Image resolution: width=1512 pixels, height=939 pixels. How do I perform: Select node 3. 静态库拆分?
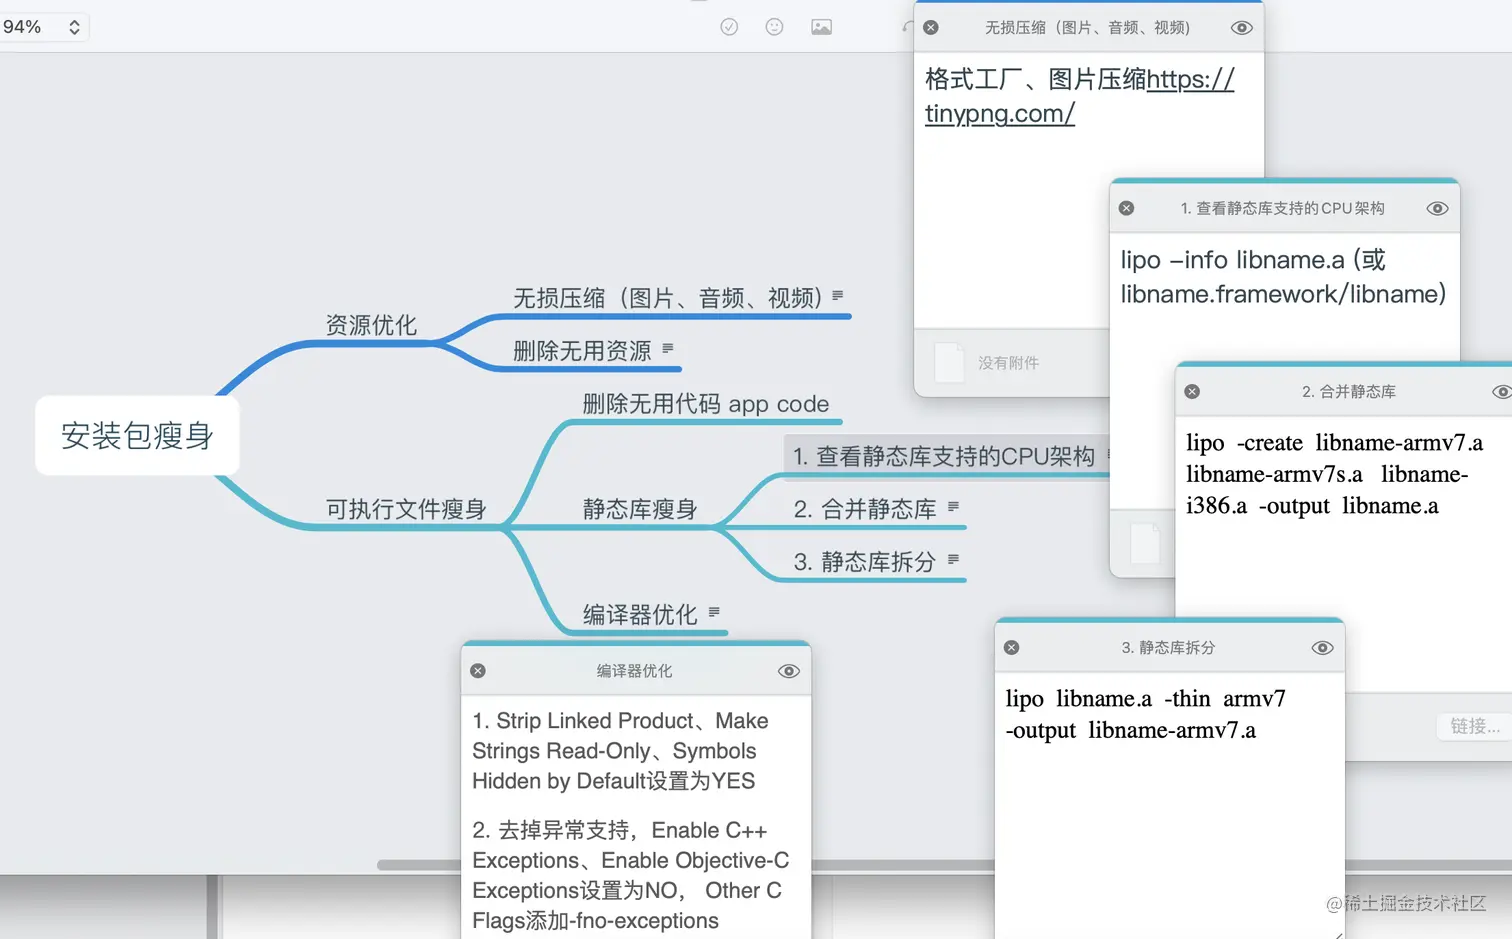pos(865,562)
